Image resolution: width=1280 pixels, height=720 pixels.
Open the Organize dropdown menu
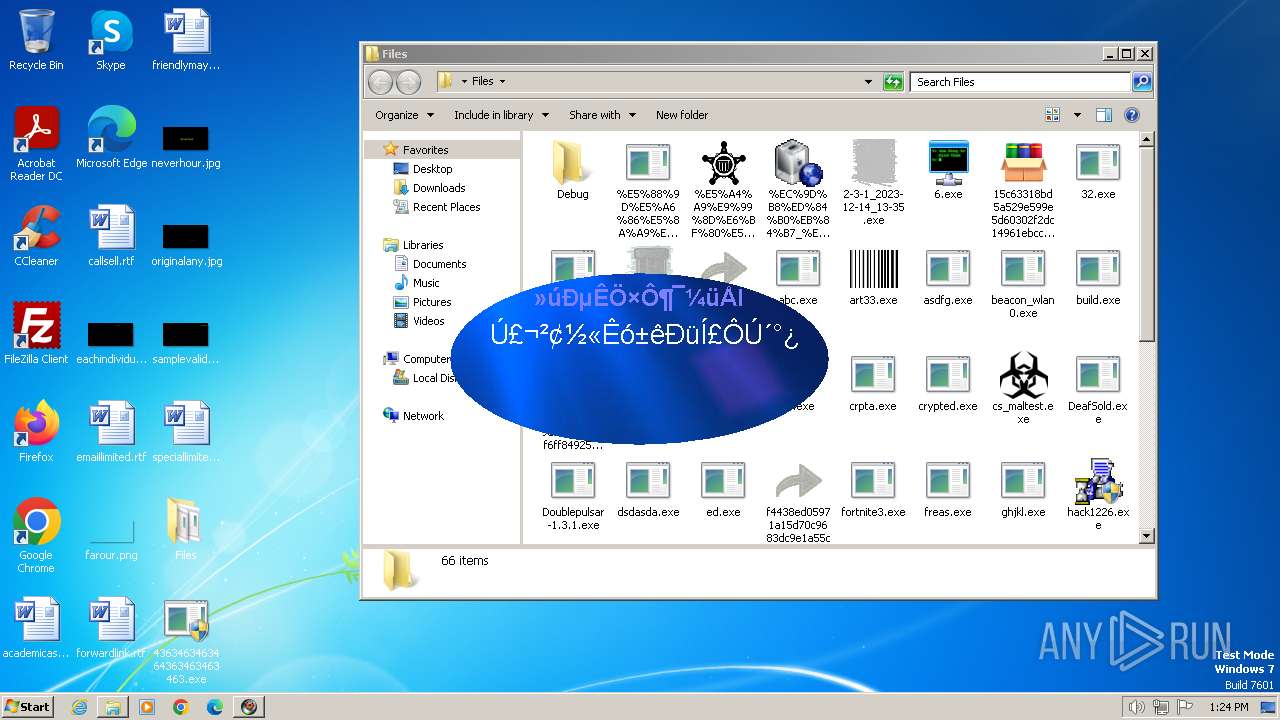click(404, 115)
